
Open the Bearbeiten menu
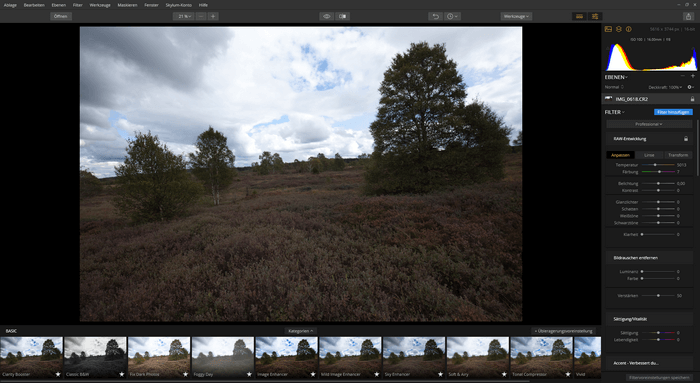(x=34, y=5)
